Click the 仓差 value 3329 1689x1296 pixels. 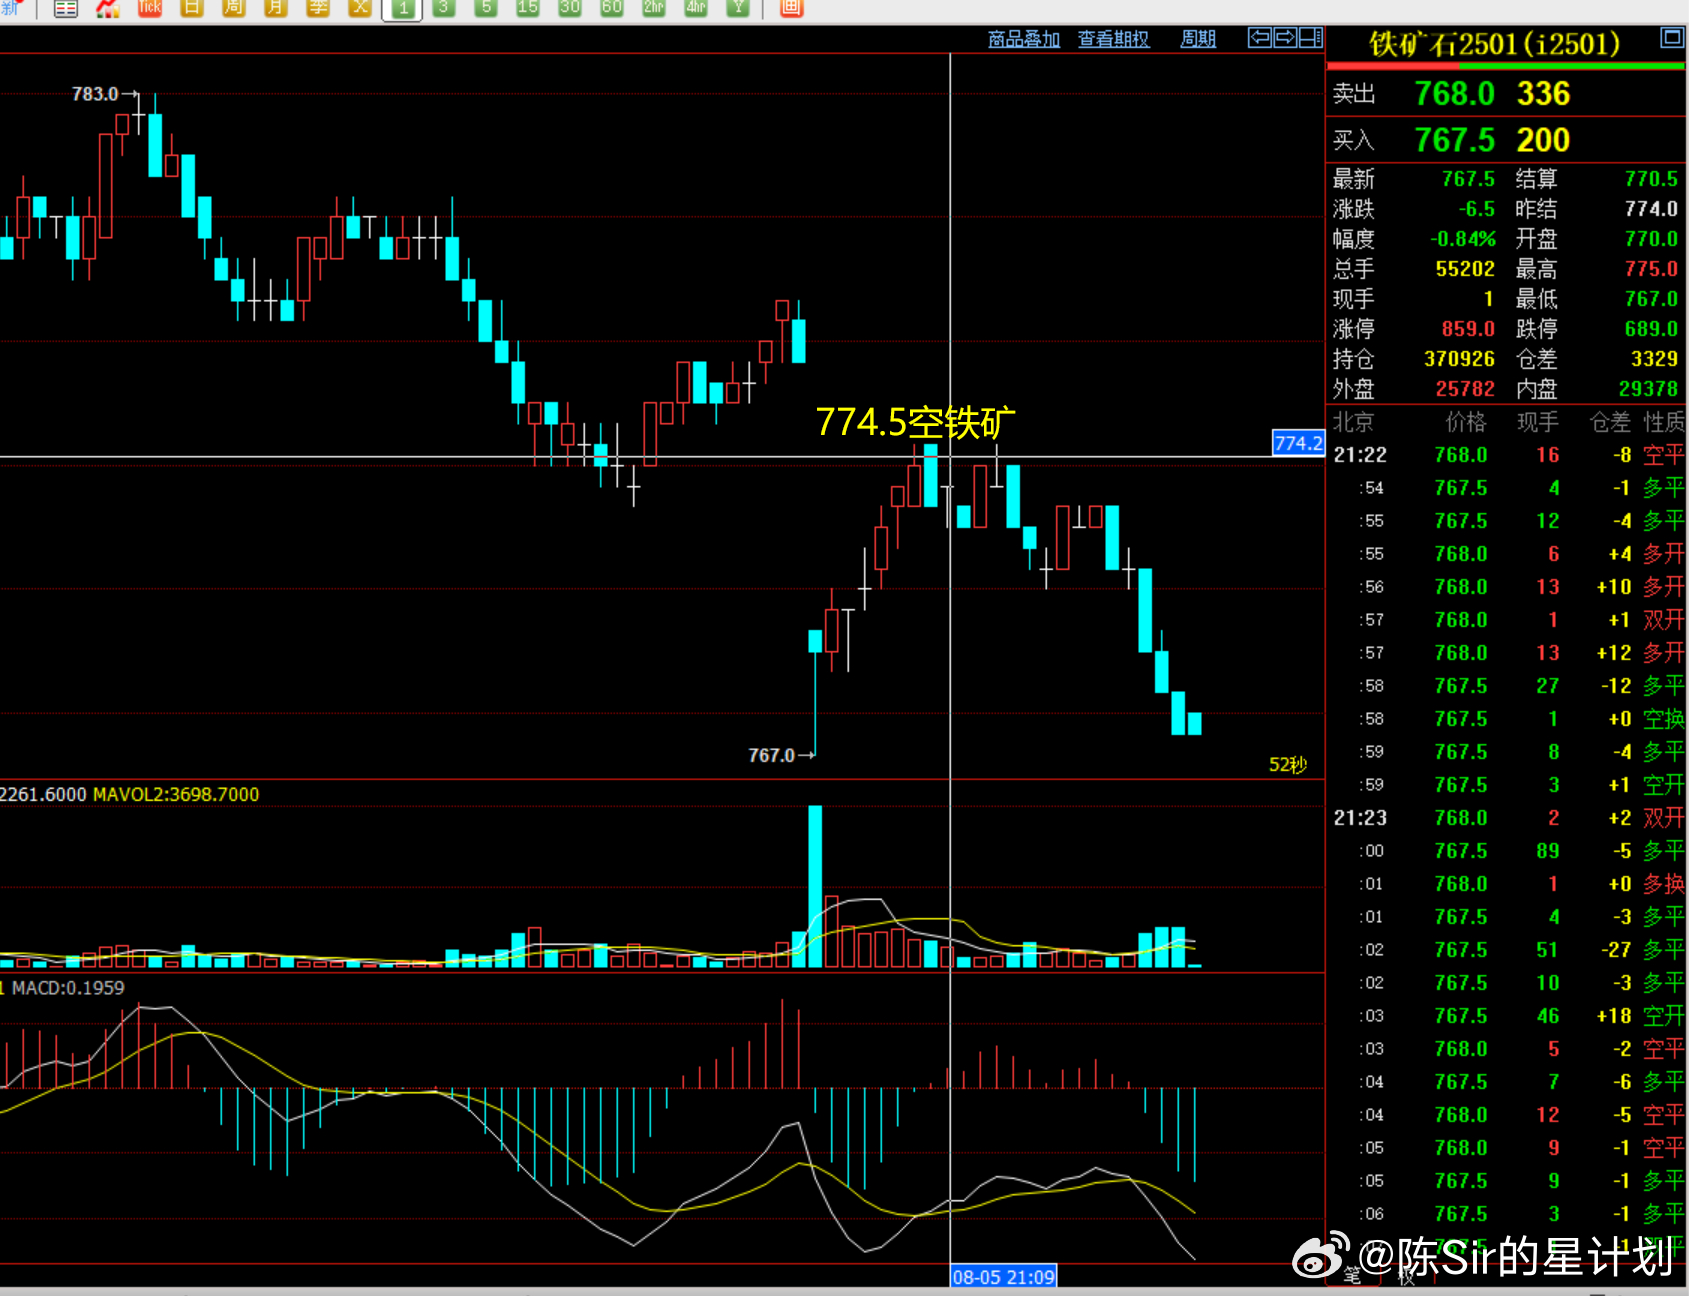[x=1654, y=359]
